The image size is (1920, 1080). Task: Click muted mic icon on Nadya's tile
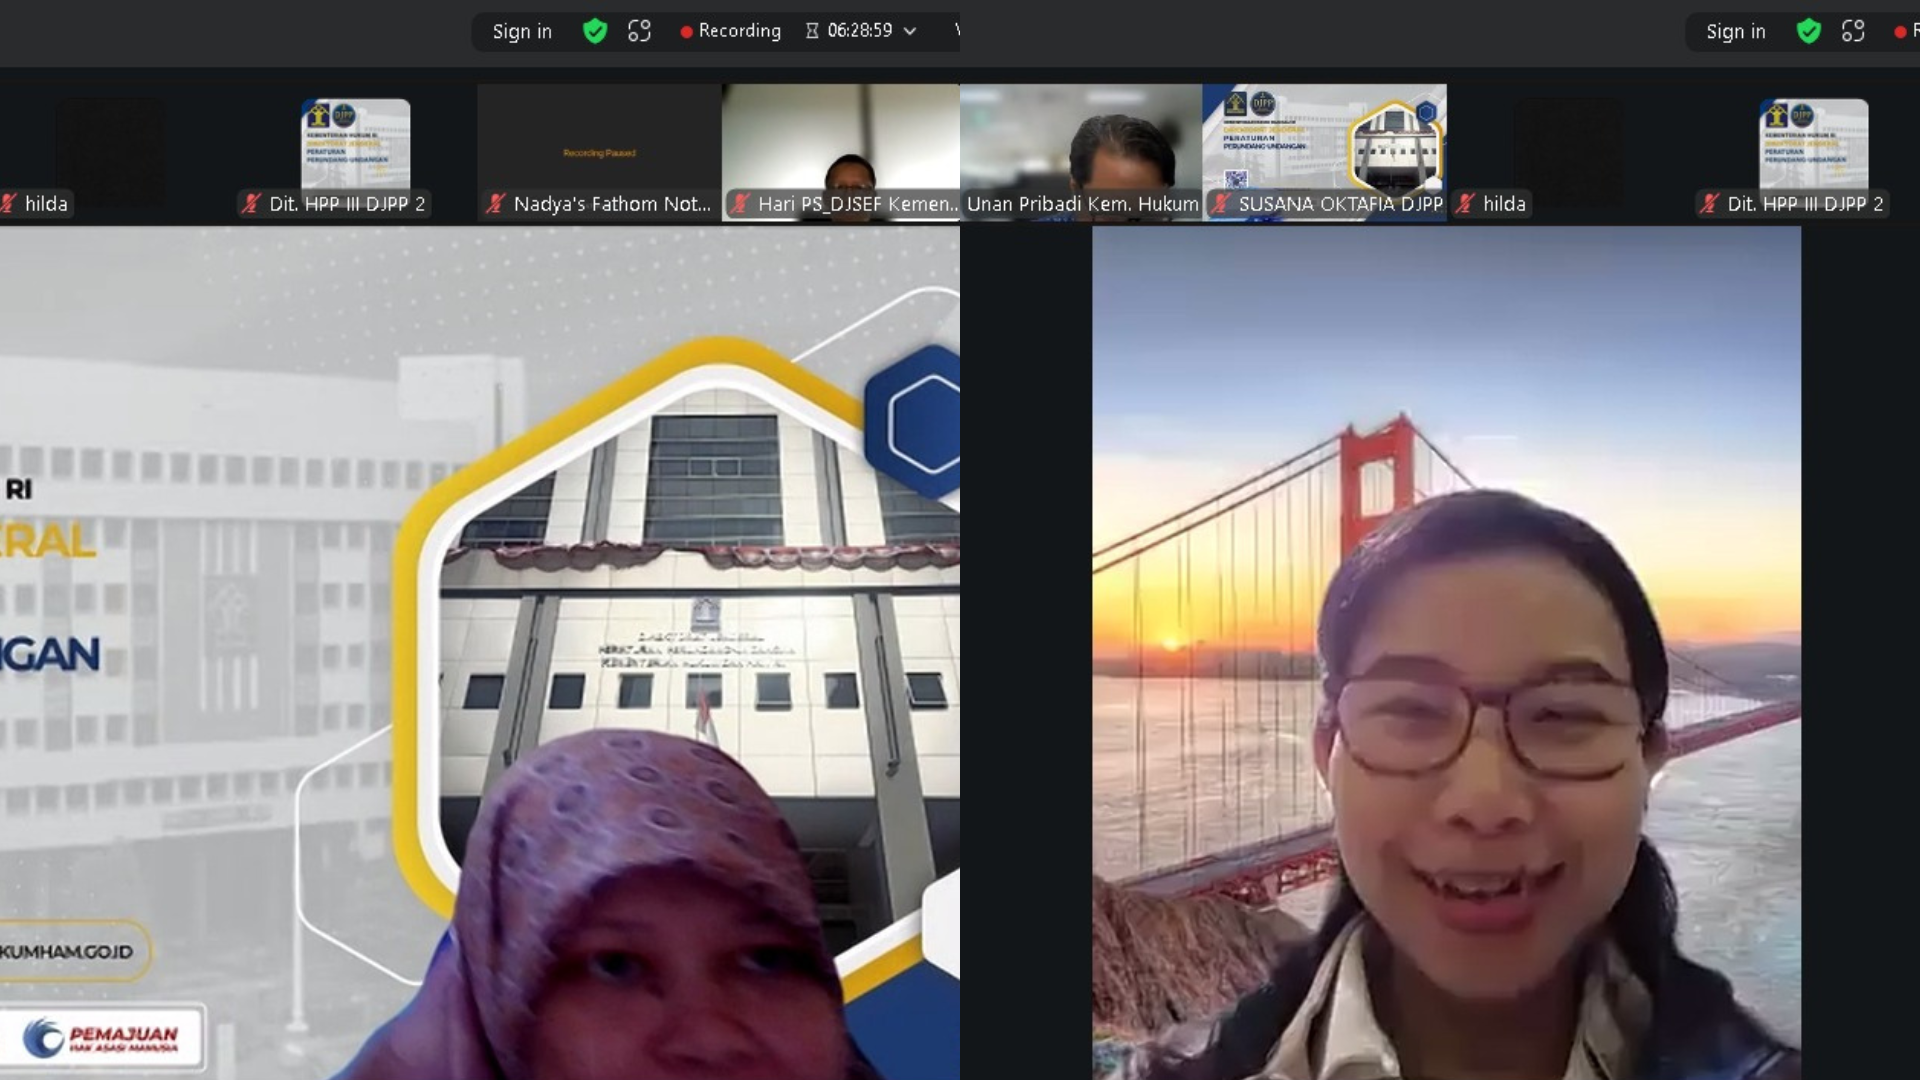coord(495,204)
